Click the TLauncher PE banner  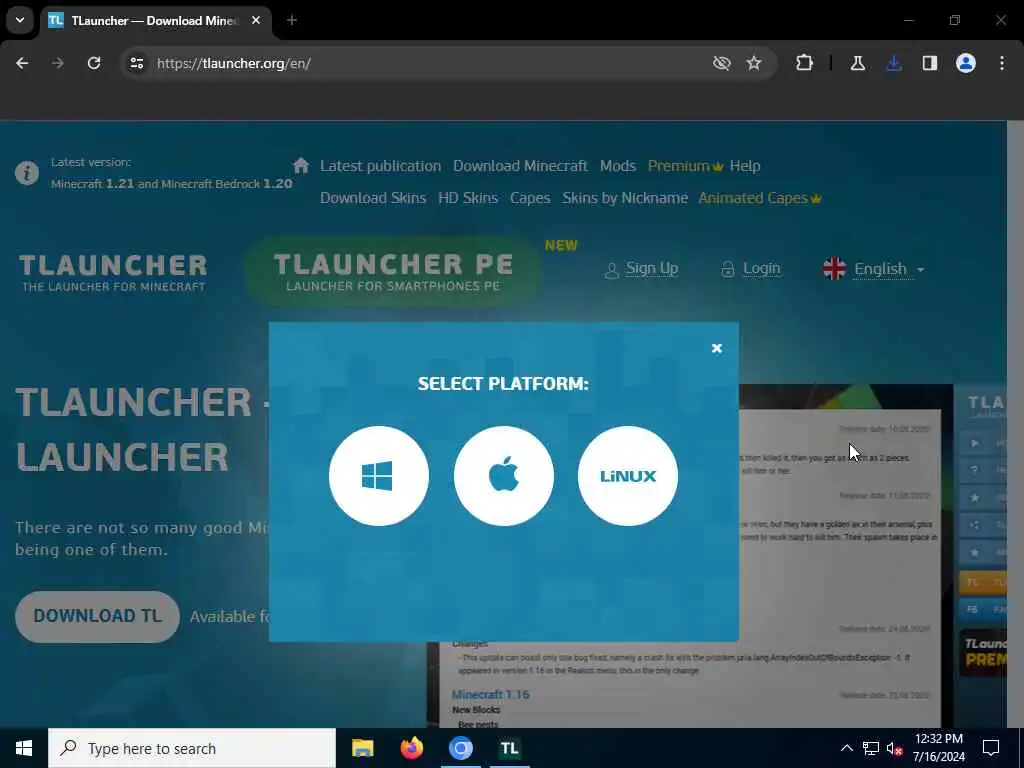click(x=393, y=271)
